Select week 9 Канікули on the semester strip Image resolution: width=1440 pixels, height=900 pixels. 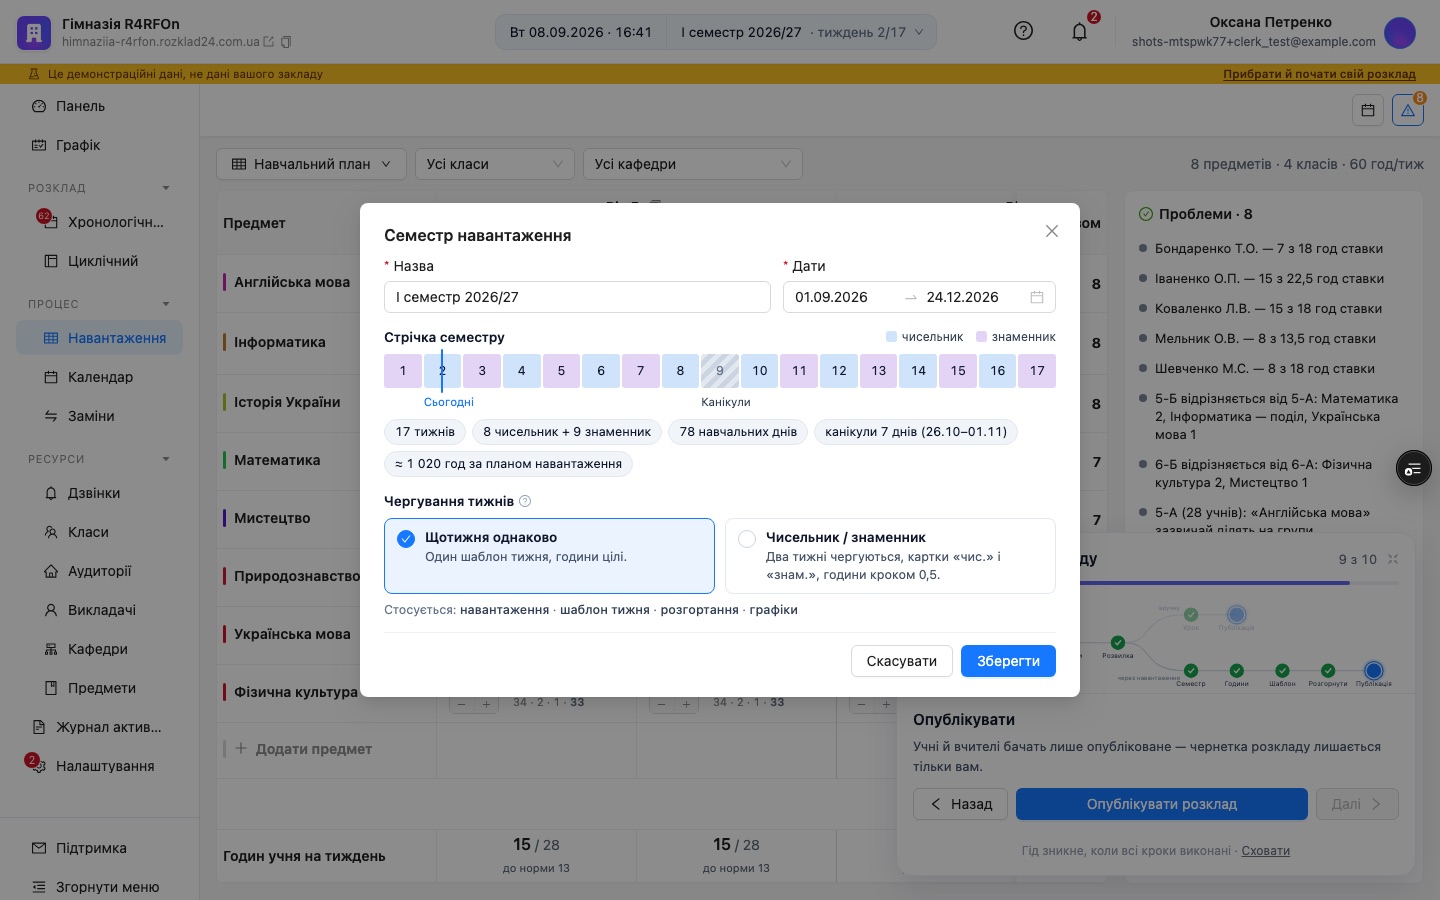pos(720,371)
